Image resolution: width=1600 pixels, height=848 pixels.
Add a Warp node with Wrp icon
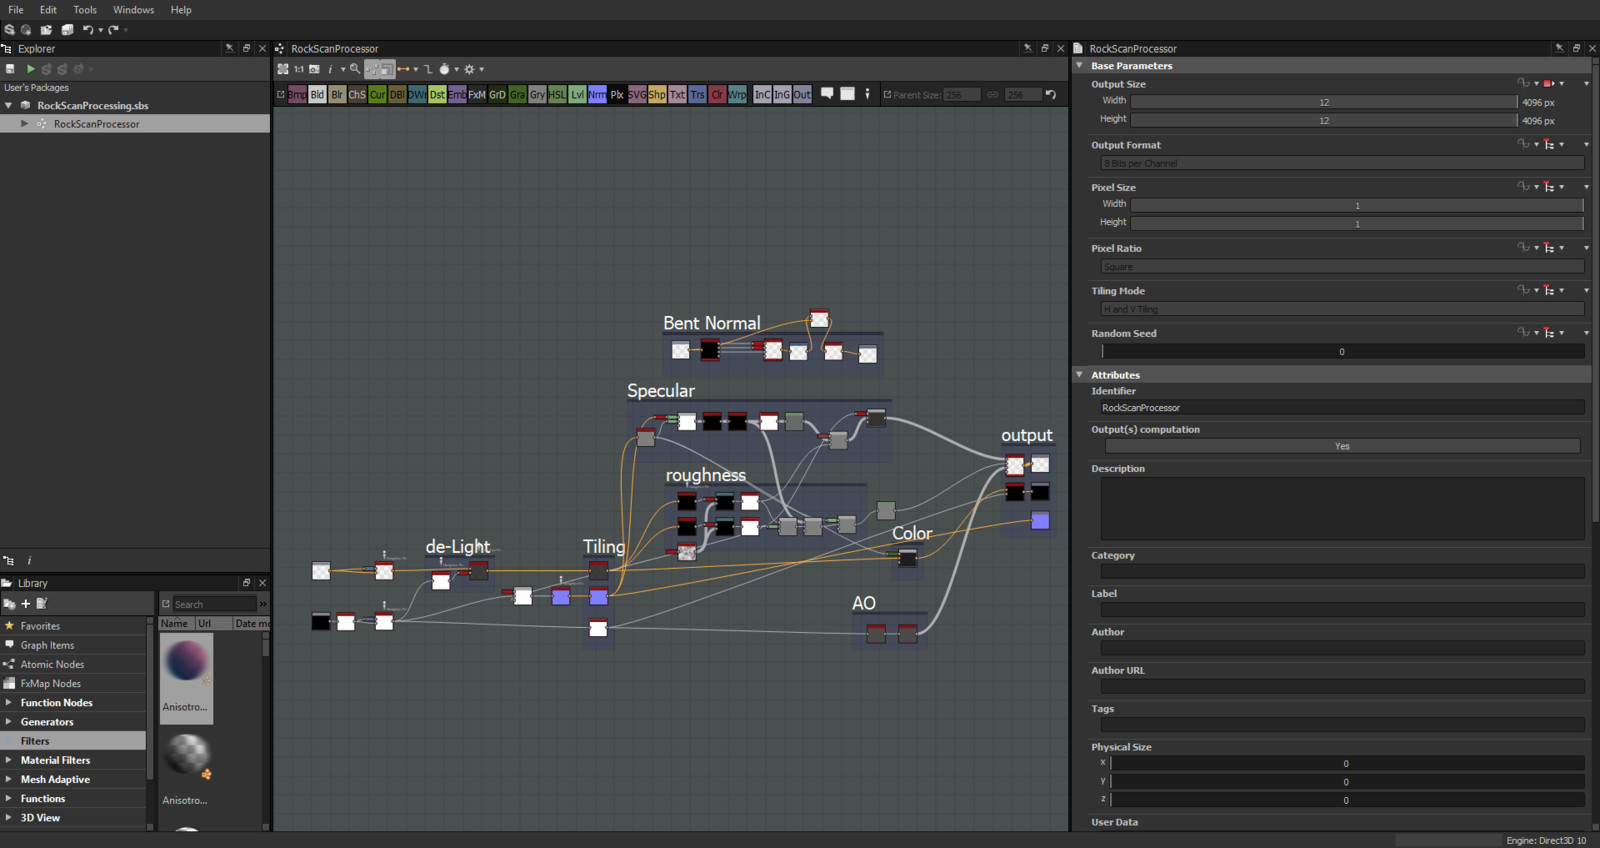(x=737, y=94)
